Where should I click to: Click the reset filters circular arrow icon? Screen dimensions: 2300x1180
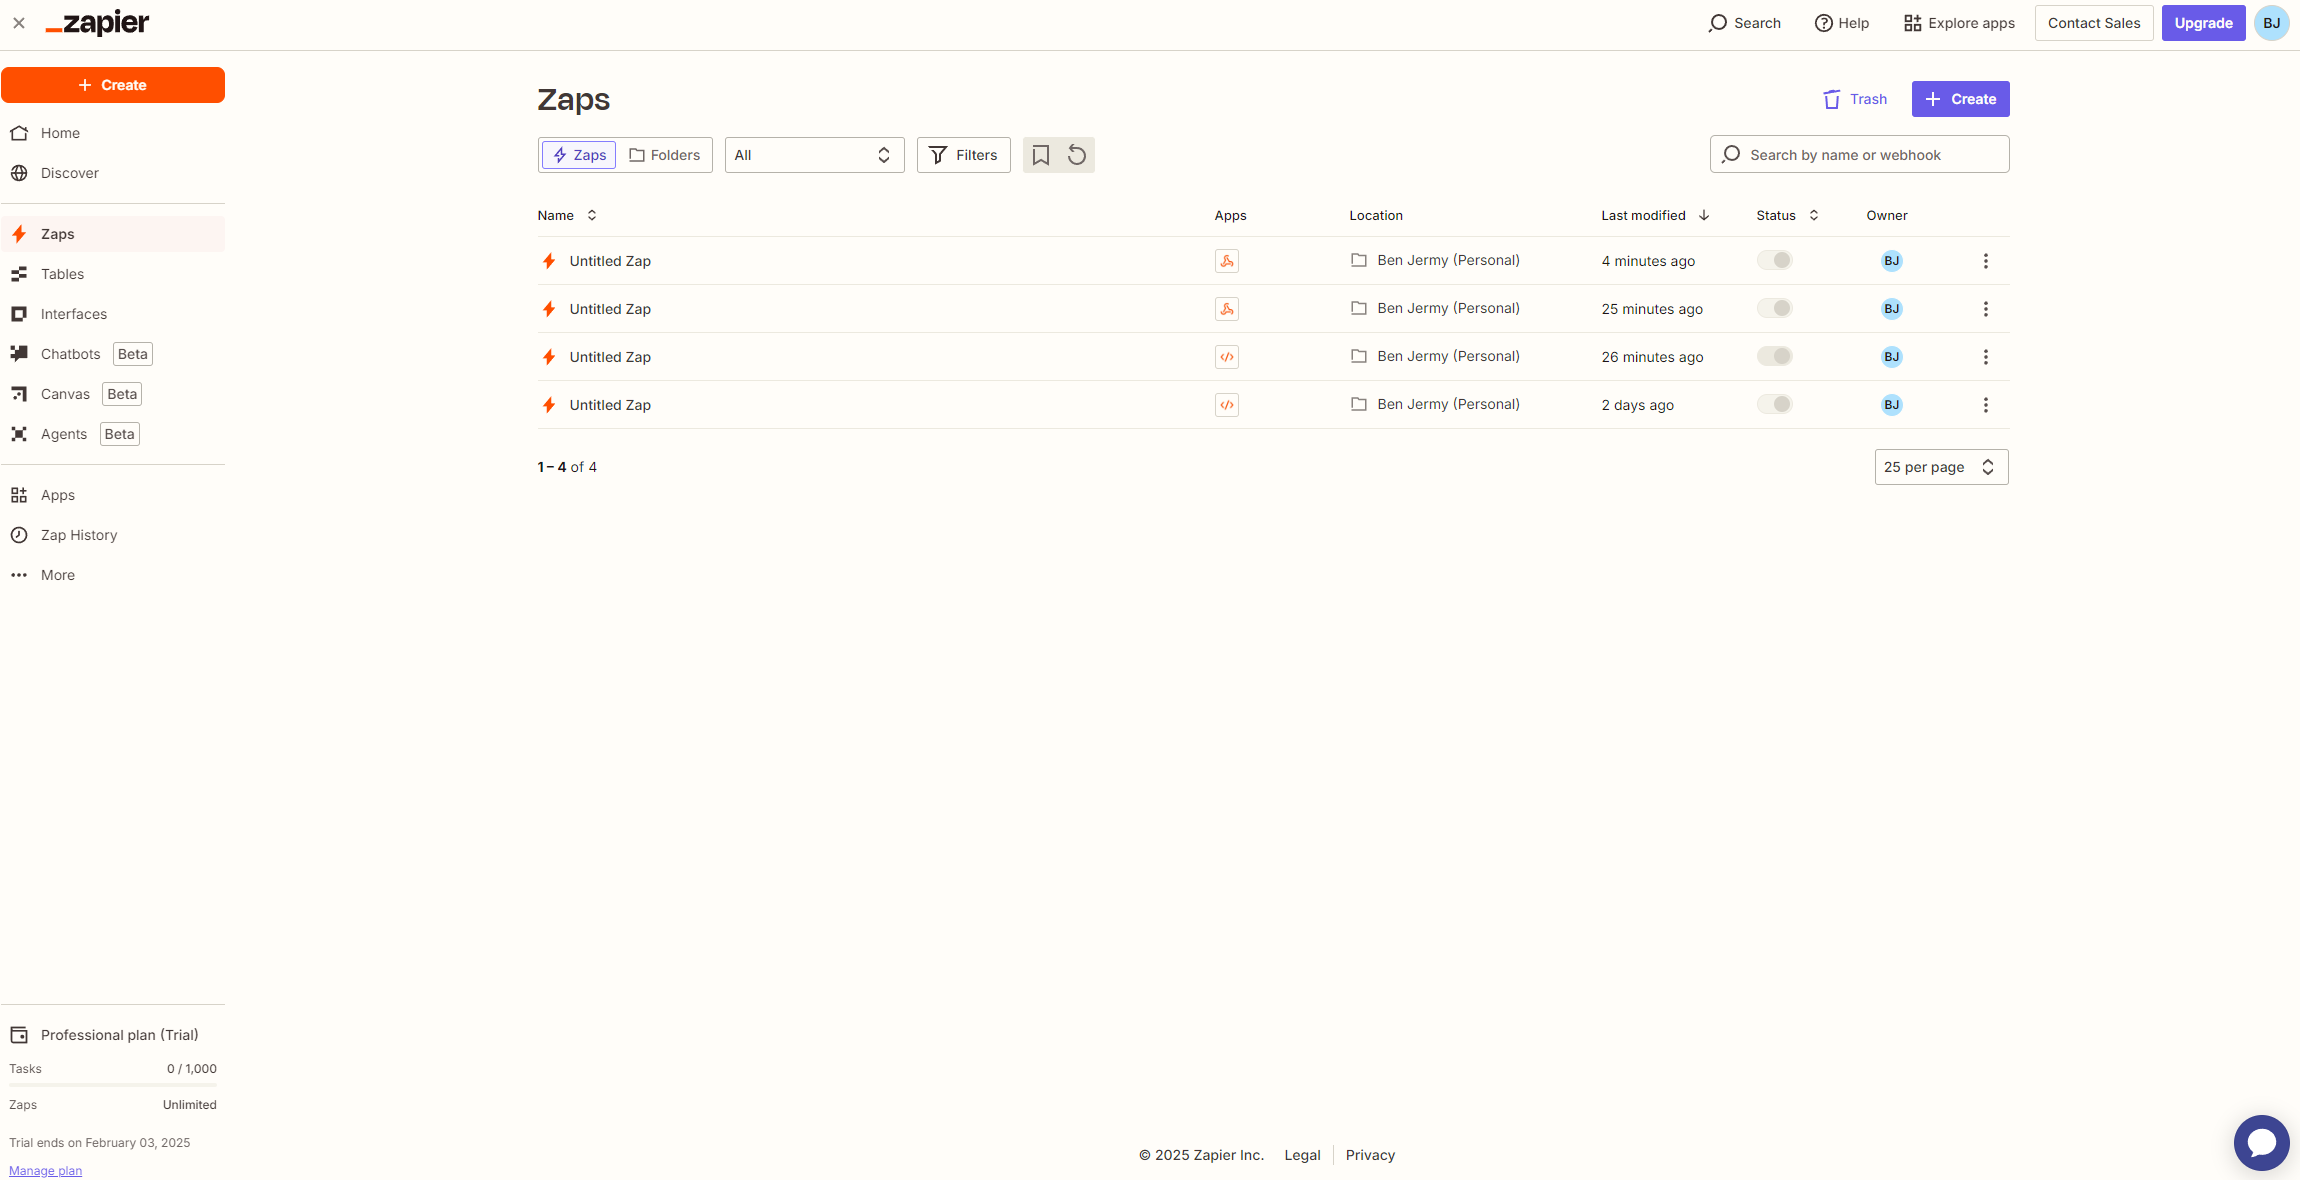(x=1077, y=155)
